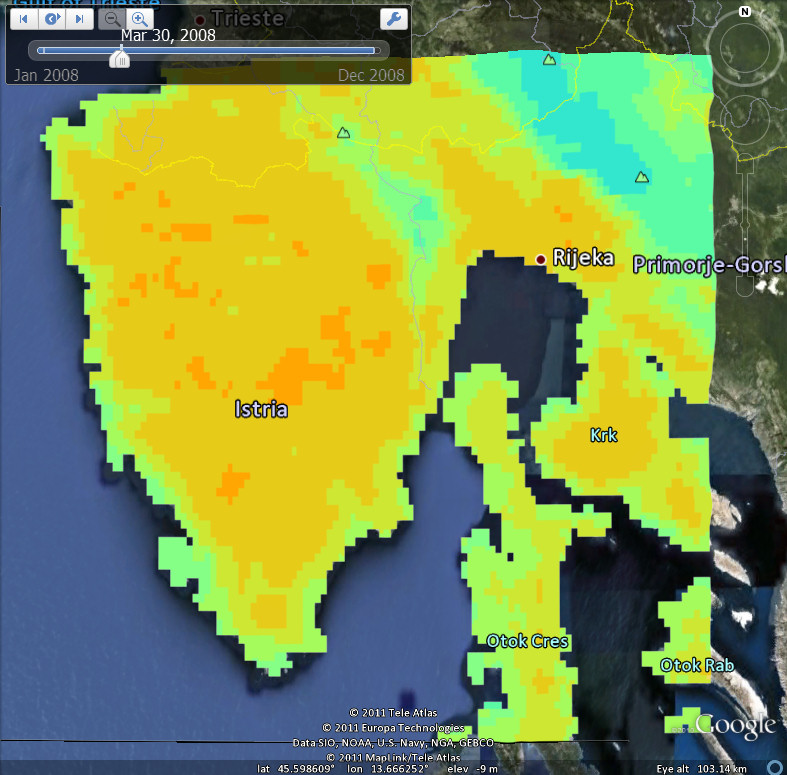Click the mountain icon west of Rijeka
The width and height of the screenshot is (787, 775).
pyautogui.click(x=343, y=133)
